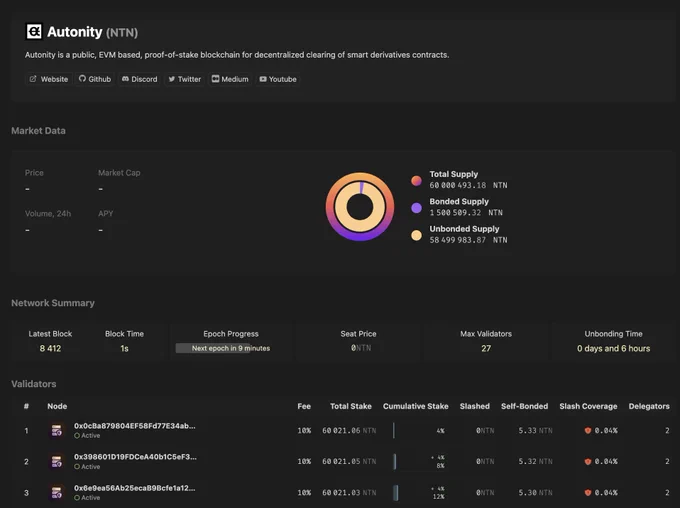
Task: Sort validators by Fee column header
Action: point(304,406)
